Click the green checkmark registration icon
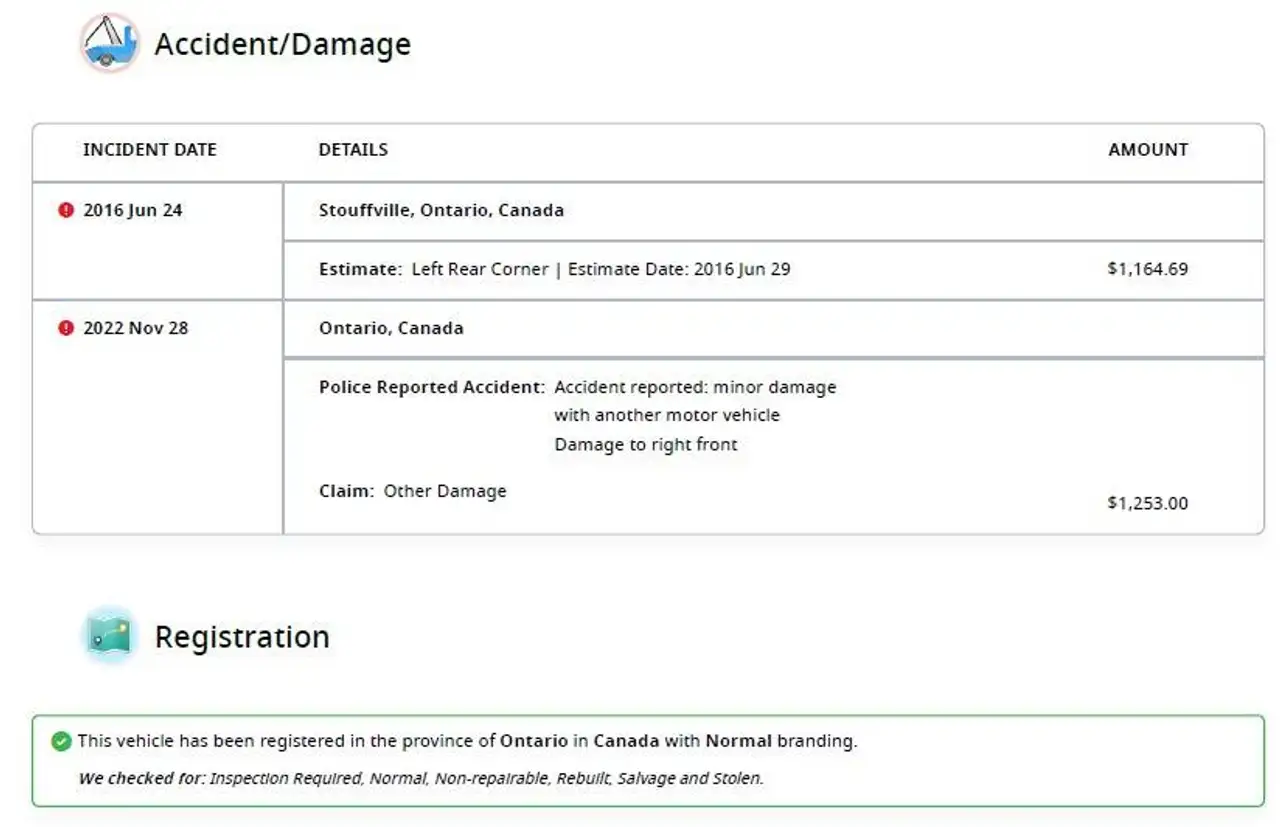The width and height of the screenshot is (1280, 827). click(x=61, y=741)
